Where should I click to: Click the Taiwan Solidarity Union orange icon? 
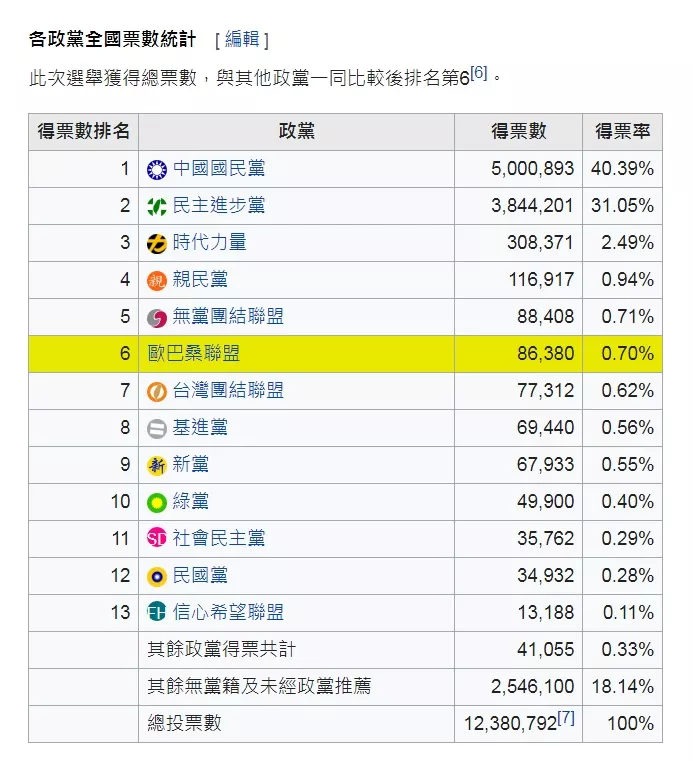coord(157,391)
